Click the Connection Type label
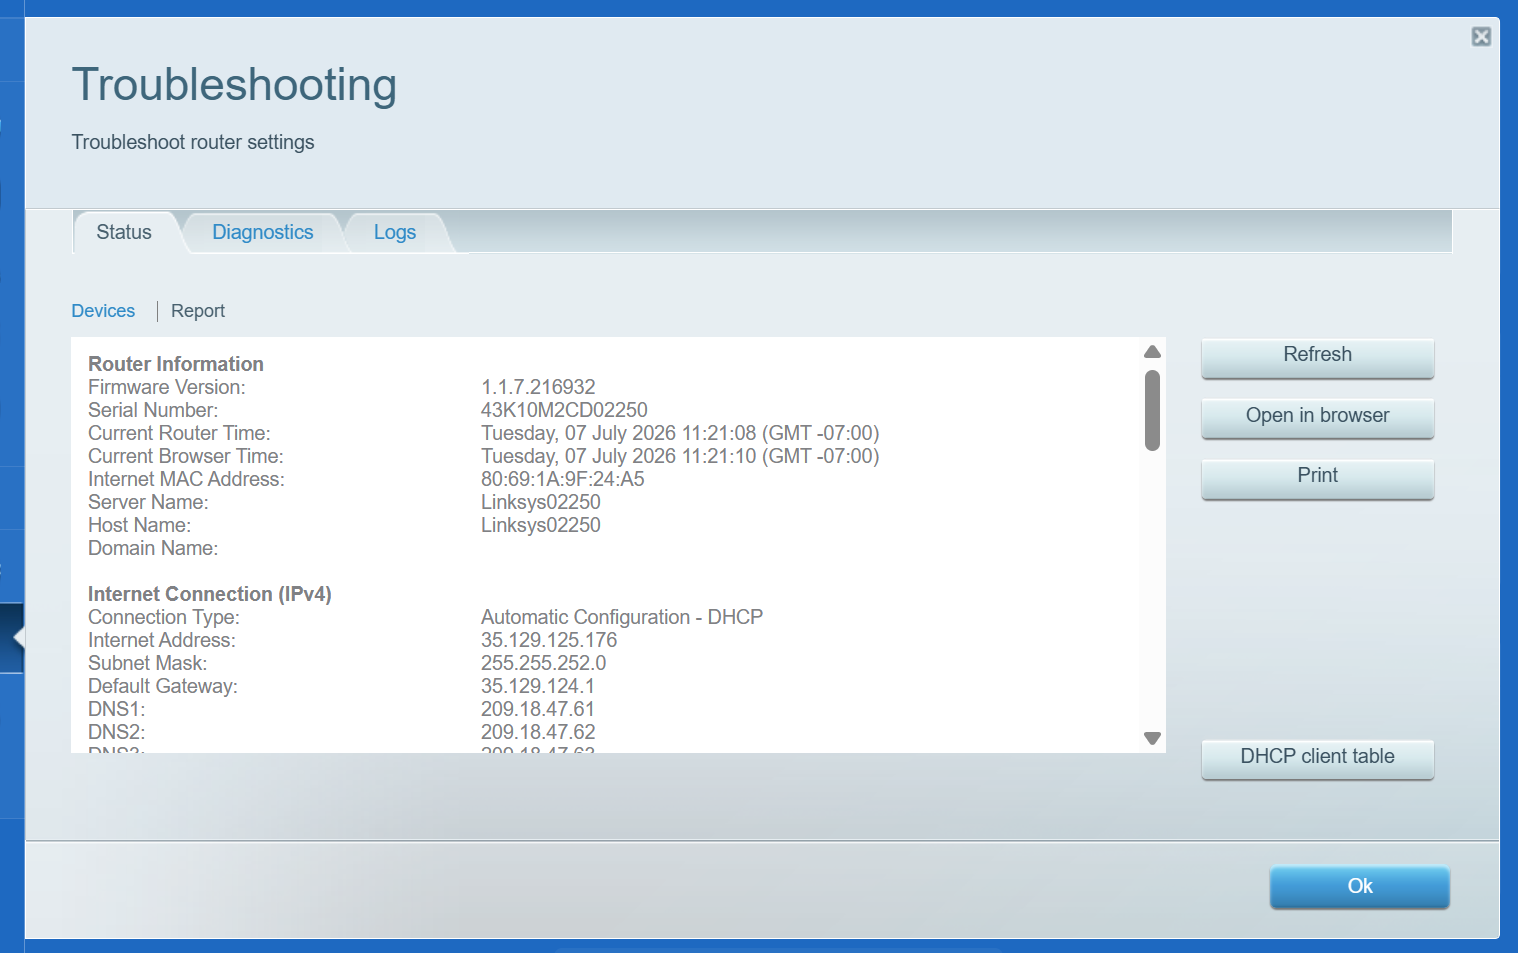The width and height of the screenshot is (1518, 953). 164,617
